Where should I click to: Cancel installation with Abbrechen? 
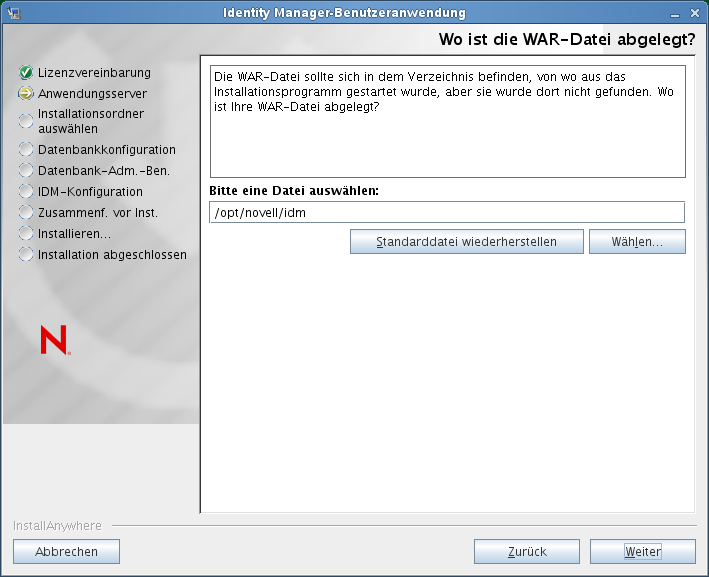pyautogui.click(x=66, y=551)
